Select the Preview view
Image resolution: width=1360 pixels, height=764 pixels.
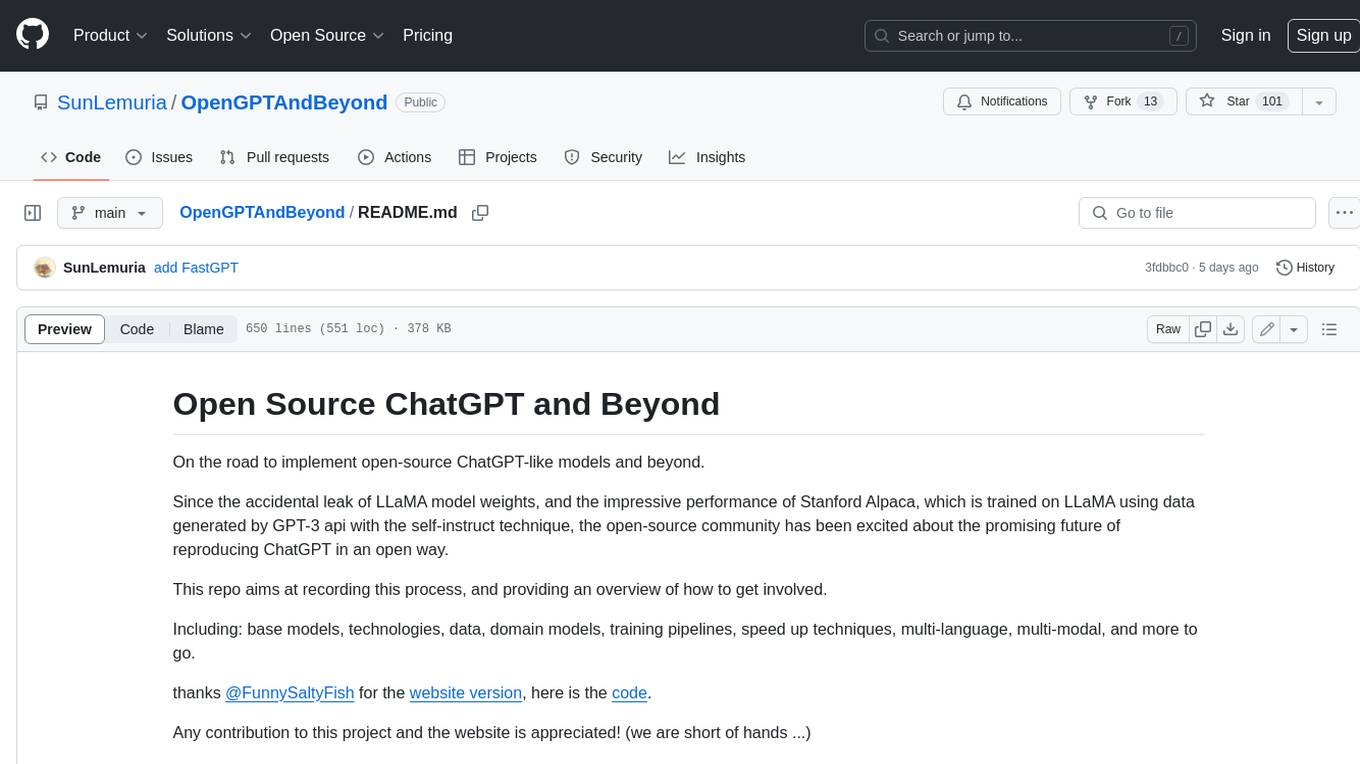pyautogui.click(x=65, y=329)
